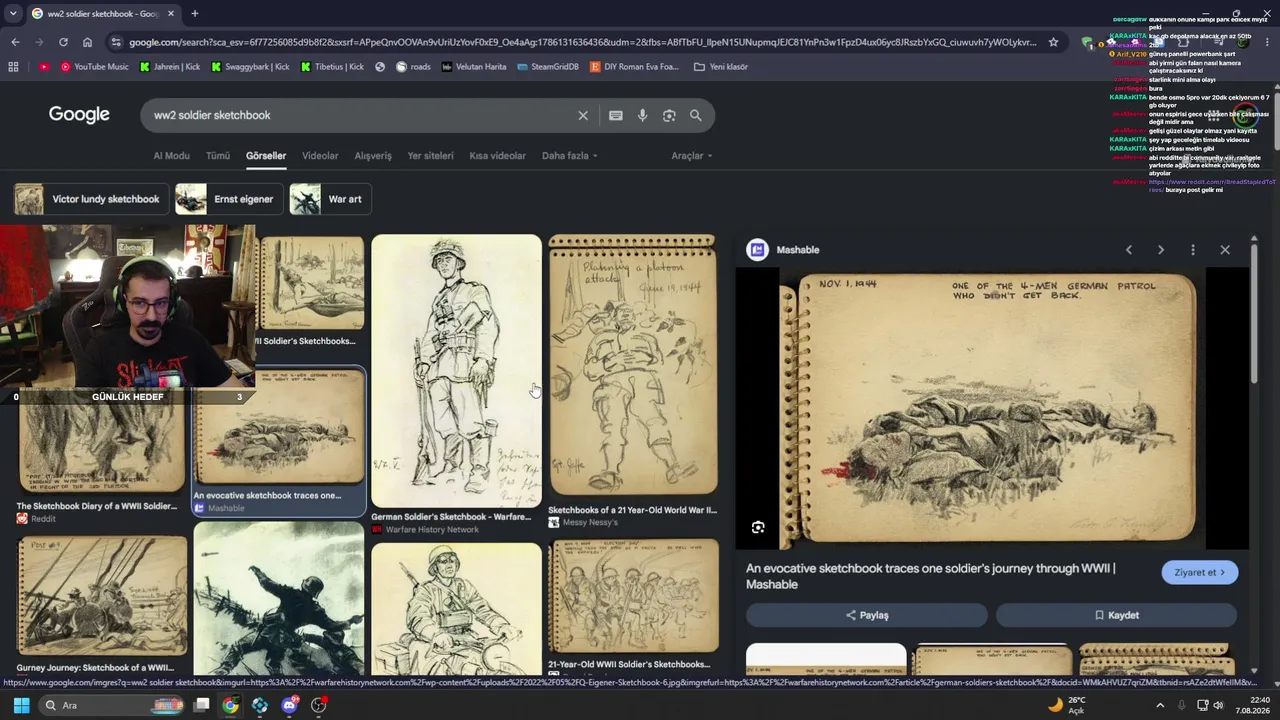Open the Chrome apps grid in bookmarks bar

(x=13, y=67)
